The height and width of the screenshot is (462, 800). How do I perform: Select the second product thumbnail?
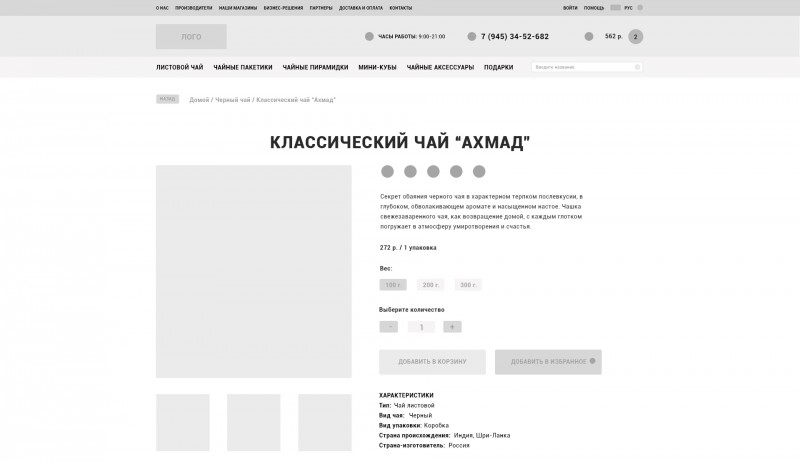coord(254,422)
